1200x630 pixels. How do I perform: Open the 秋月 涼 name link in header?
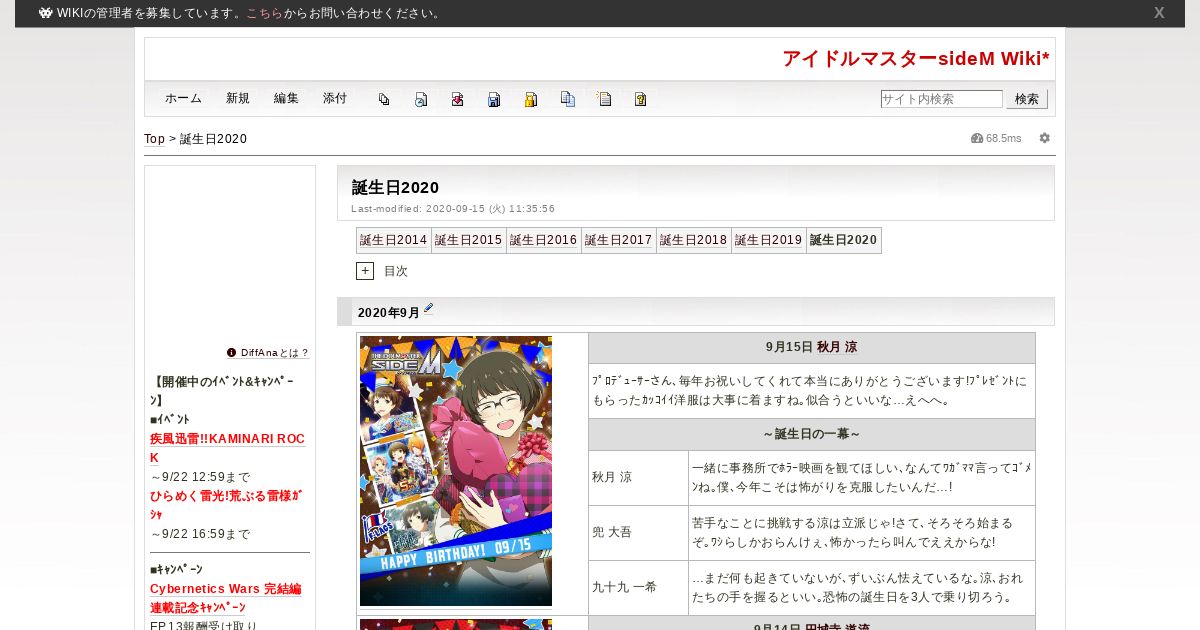(837, 347)
